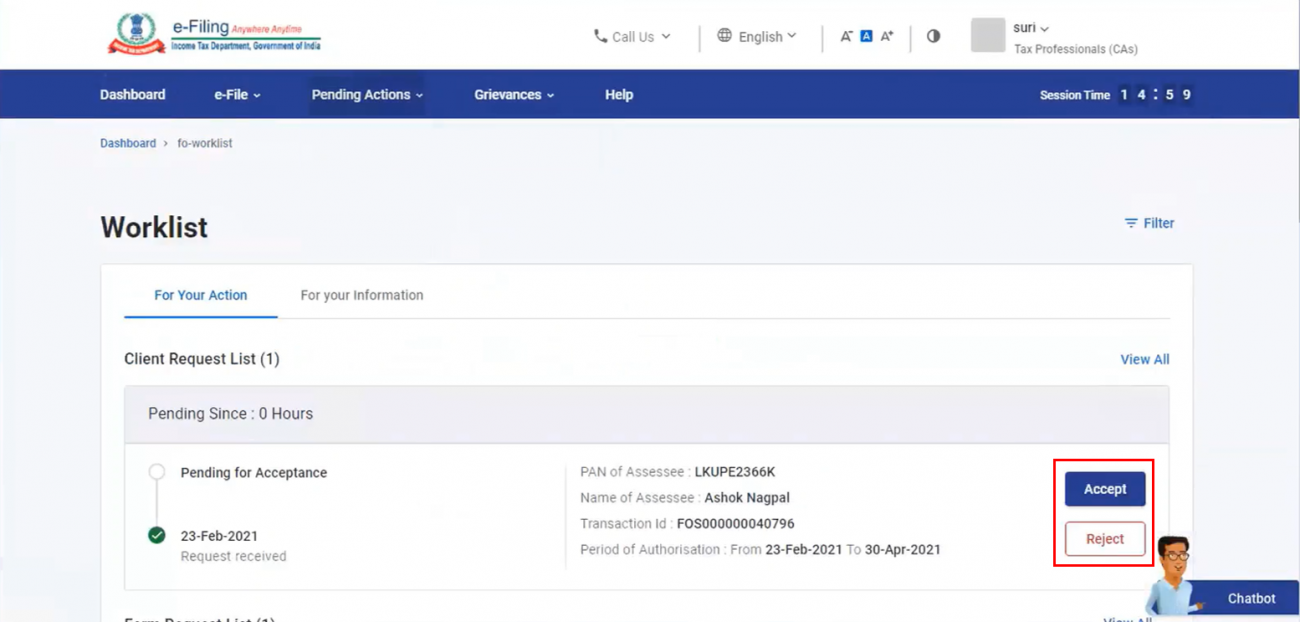Click the globe icon beside English
This screenshot has width=1300, height=622.
click(x=724, y=36)
